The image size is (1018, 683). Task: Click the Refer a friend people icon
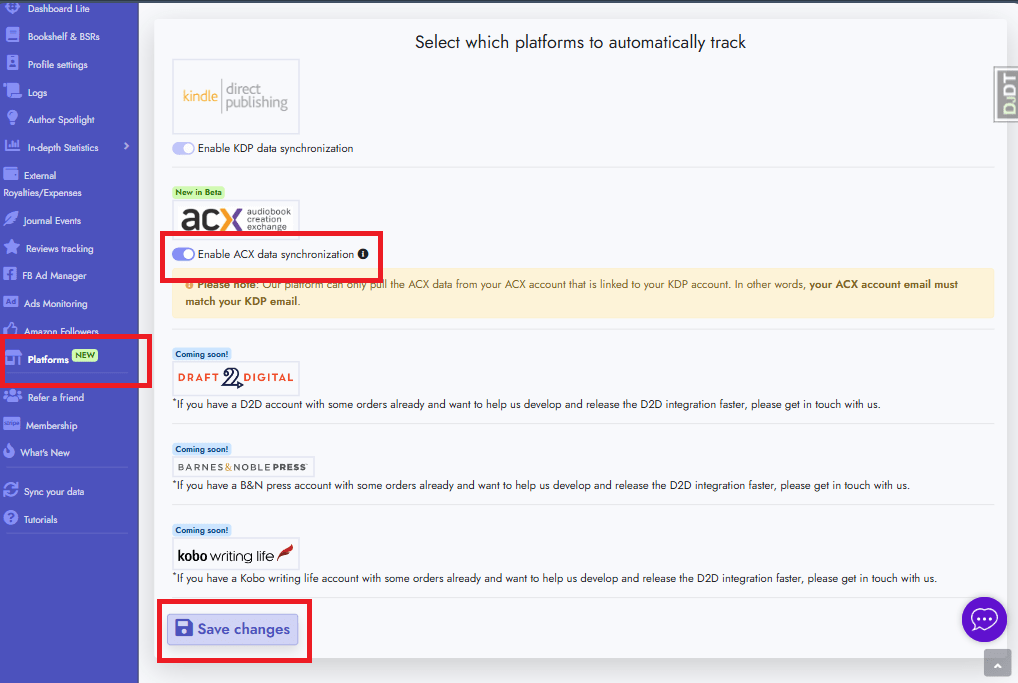pos(12,396)
